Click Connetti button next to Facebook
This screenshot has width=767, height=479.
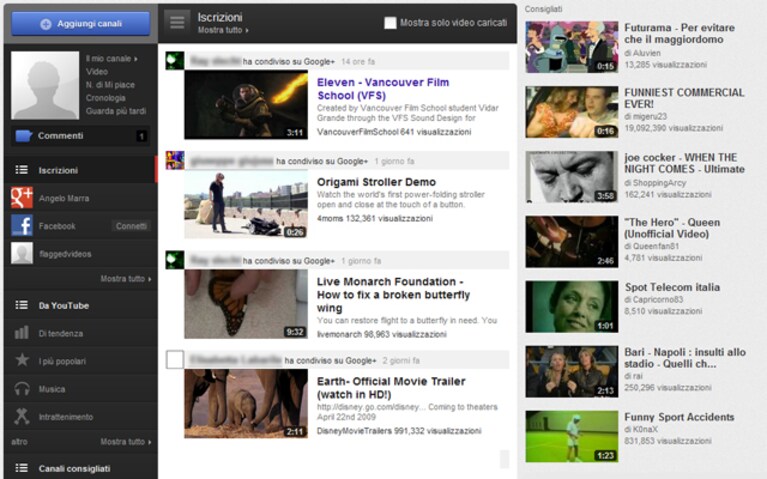click(131, 226)
